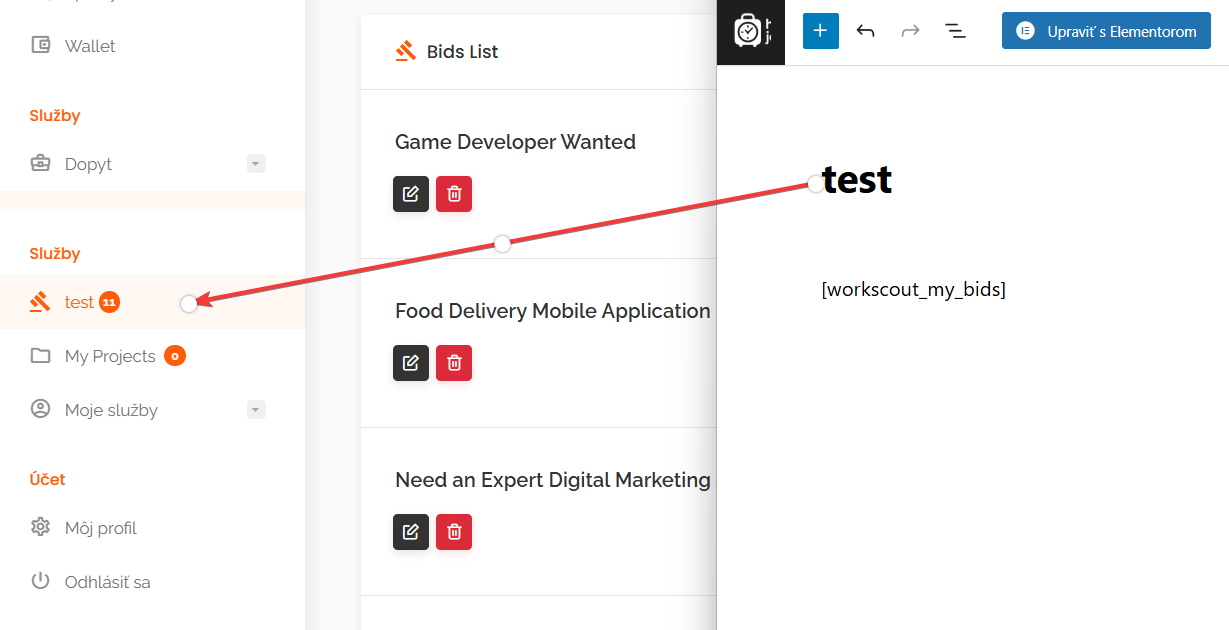Click the redo arrow in editor toolbar

click(910, 31)
